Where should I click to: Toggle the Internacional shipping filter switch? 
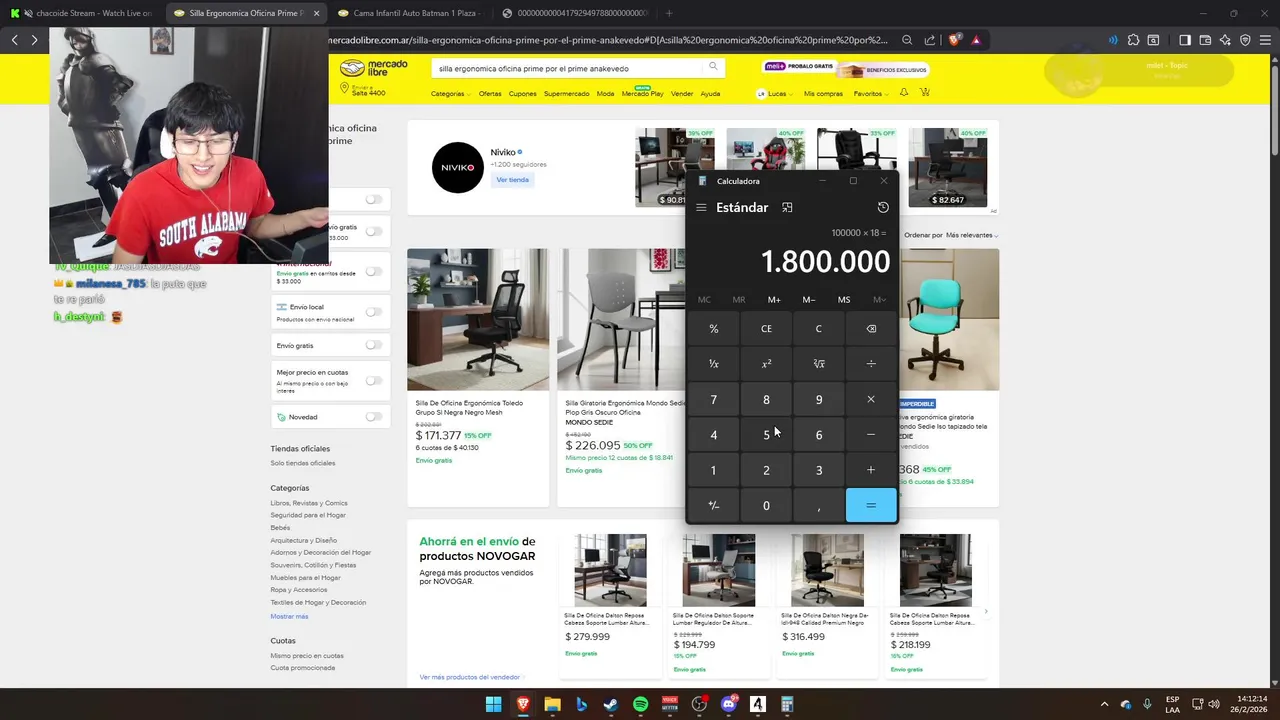373,271
